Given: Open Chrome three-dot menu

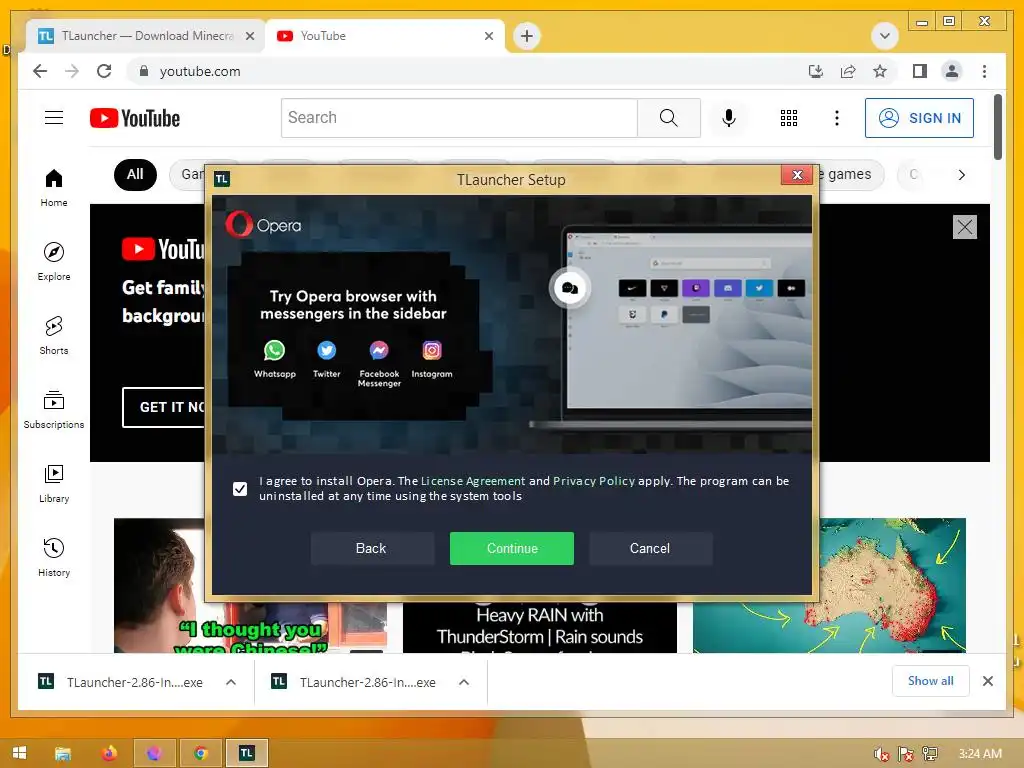Looking at the screenshot, I should pyautogui.click(x=984, y=71).
